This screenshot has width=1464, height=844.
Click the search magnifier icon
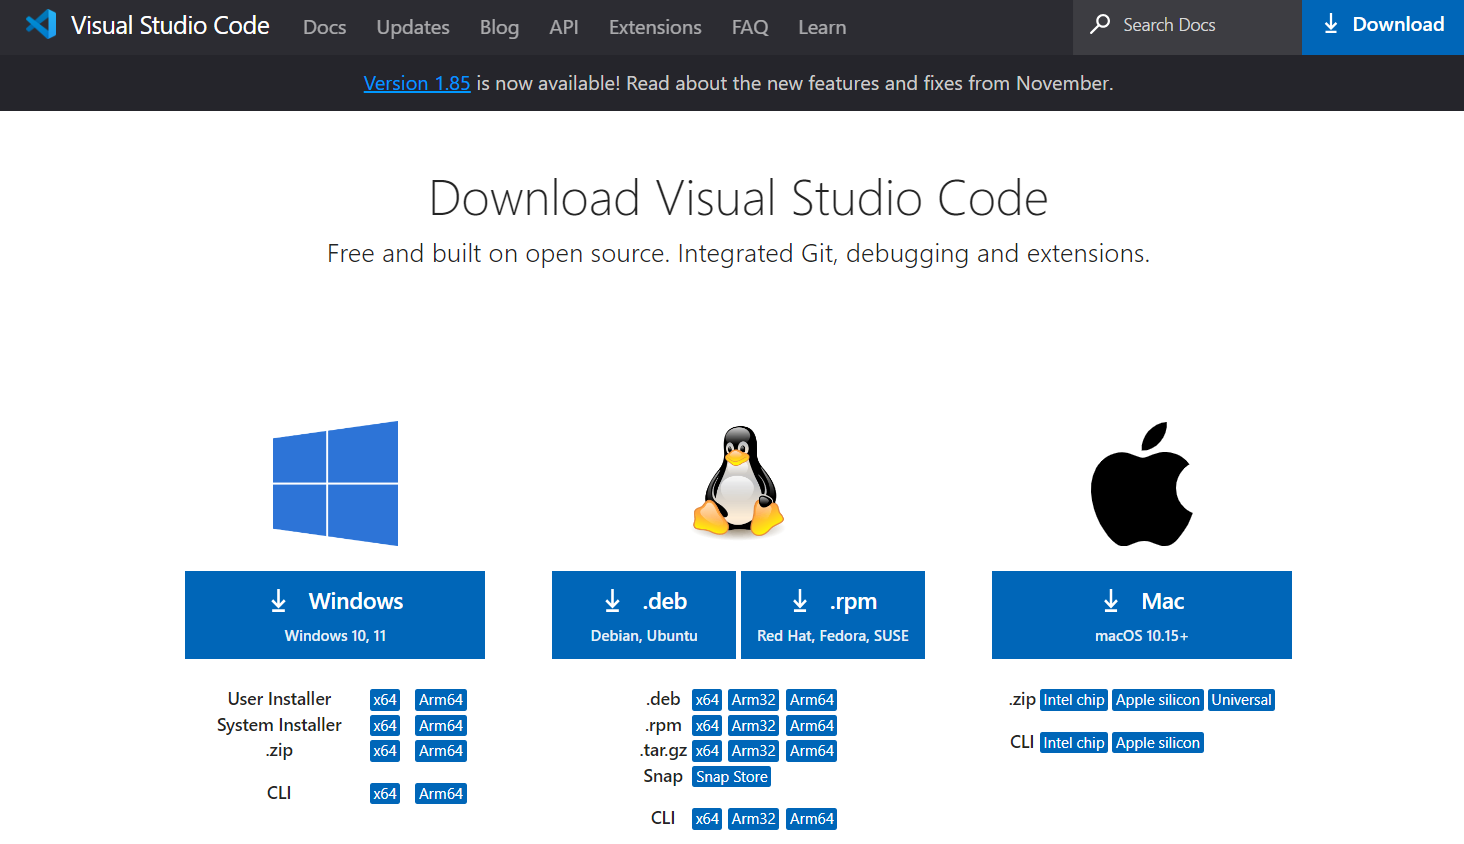pos(1099,24)
